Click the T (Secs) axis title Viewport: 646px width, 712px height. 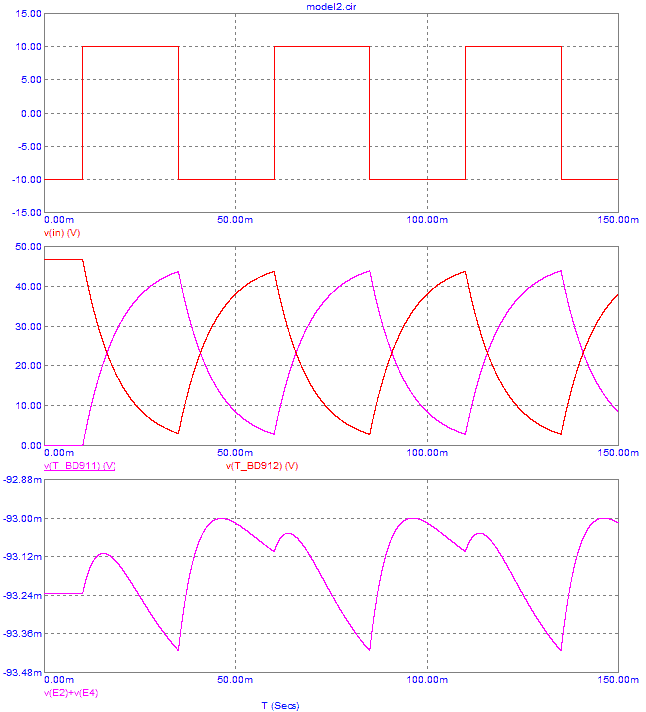tap(280, 706)
